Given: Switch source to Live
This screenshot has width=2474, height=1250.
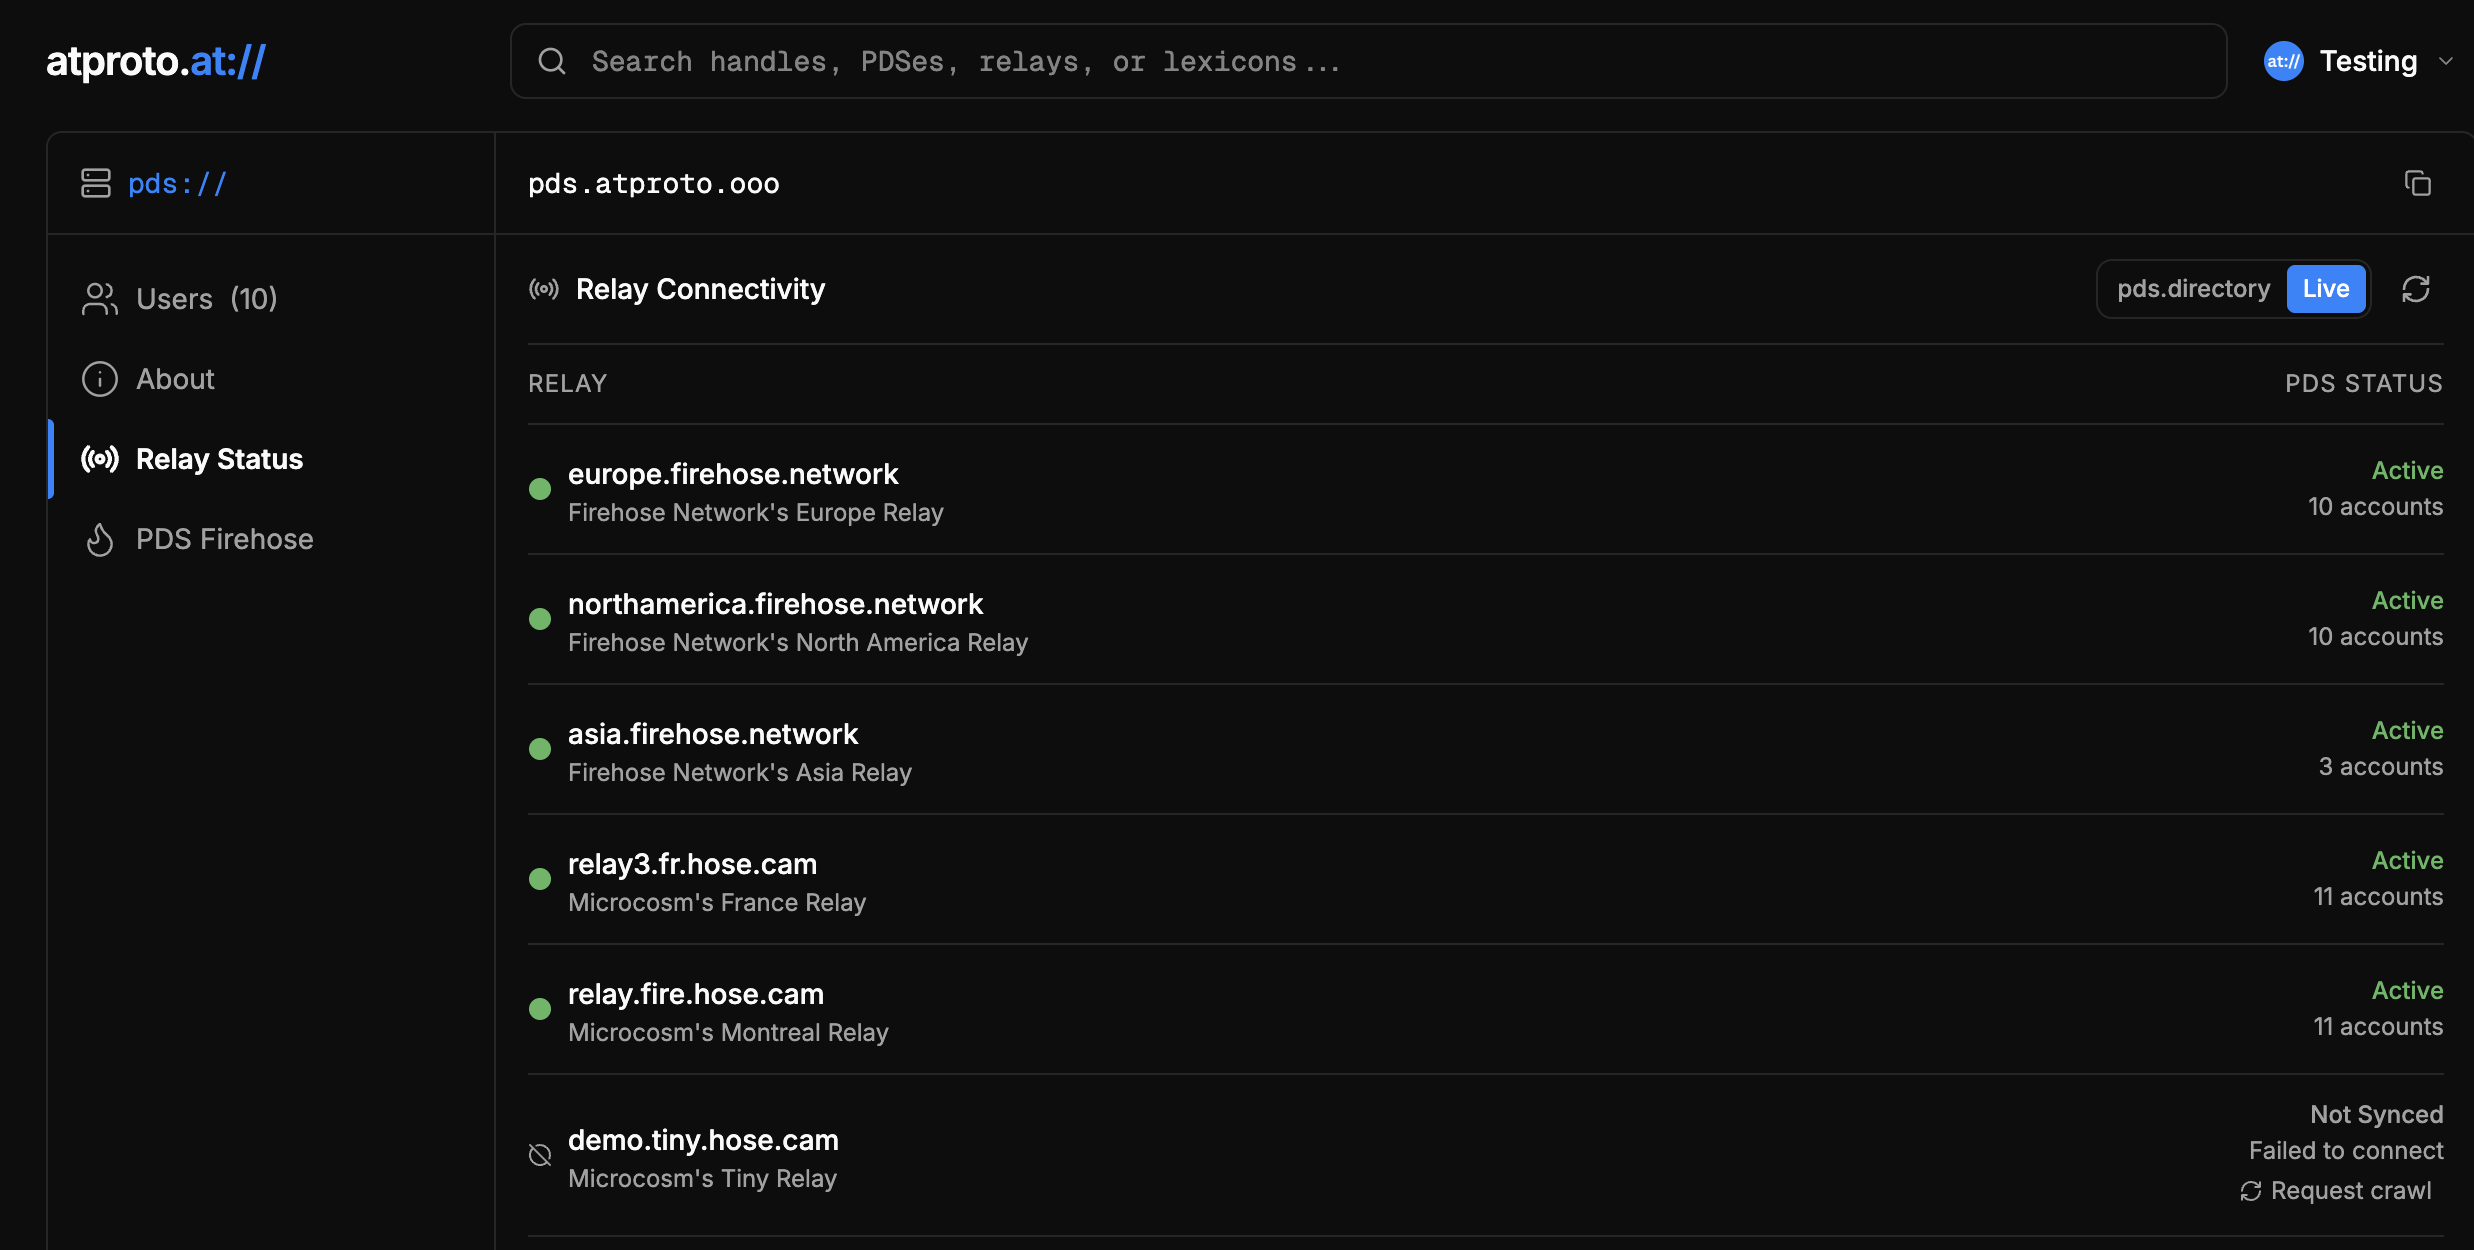Looking at the screenshot, I should [2325, 289].
